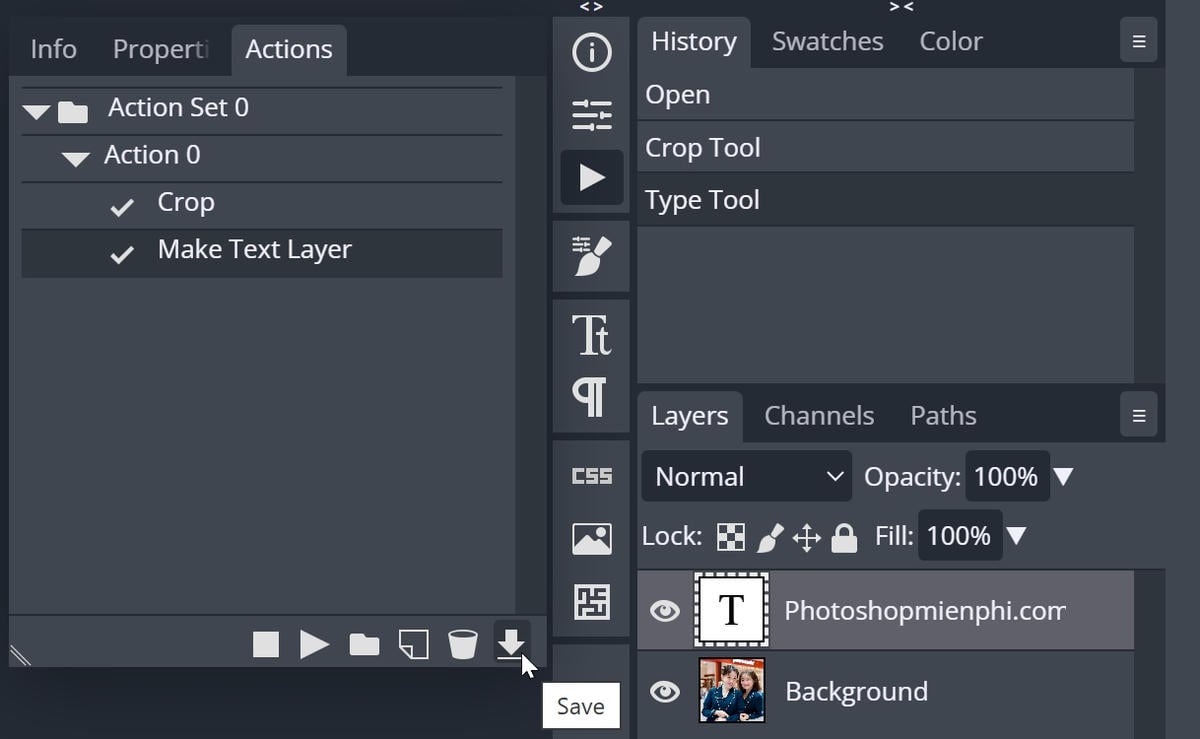Click the maze-pattern icon in the sidebar
1200x739 pixels.
591,601
